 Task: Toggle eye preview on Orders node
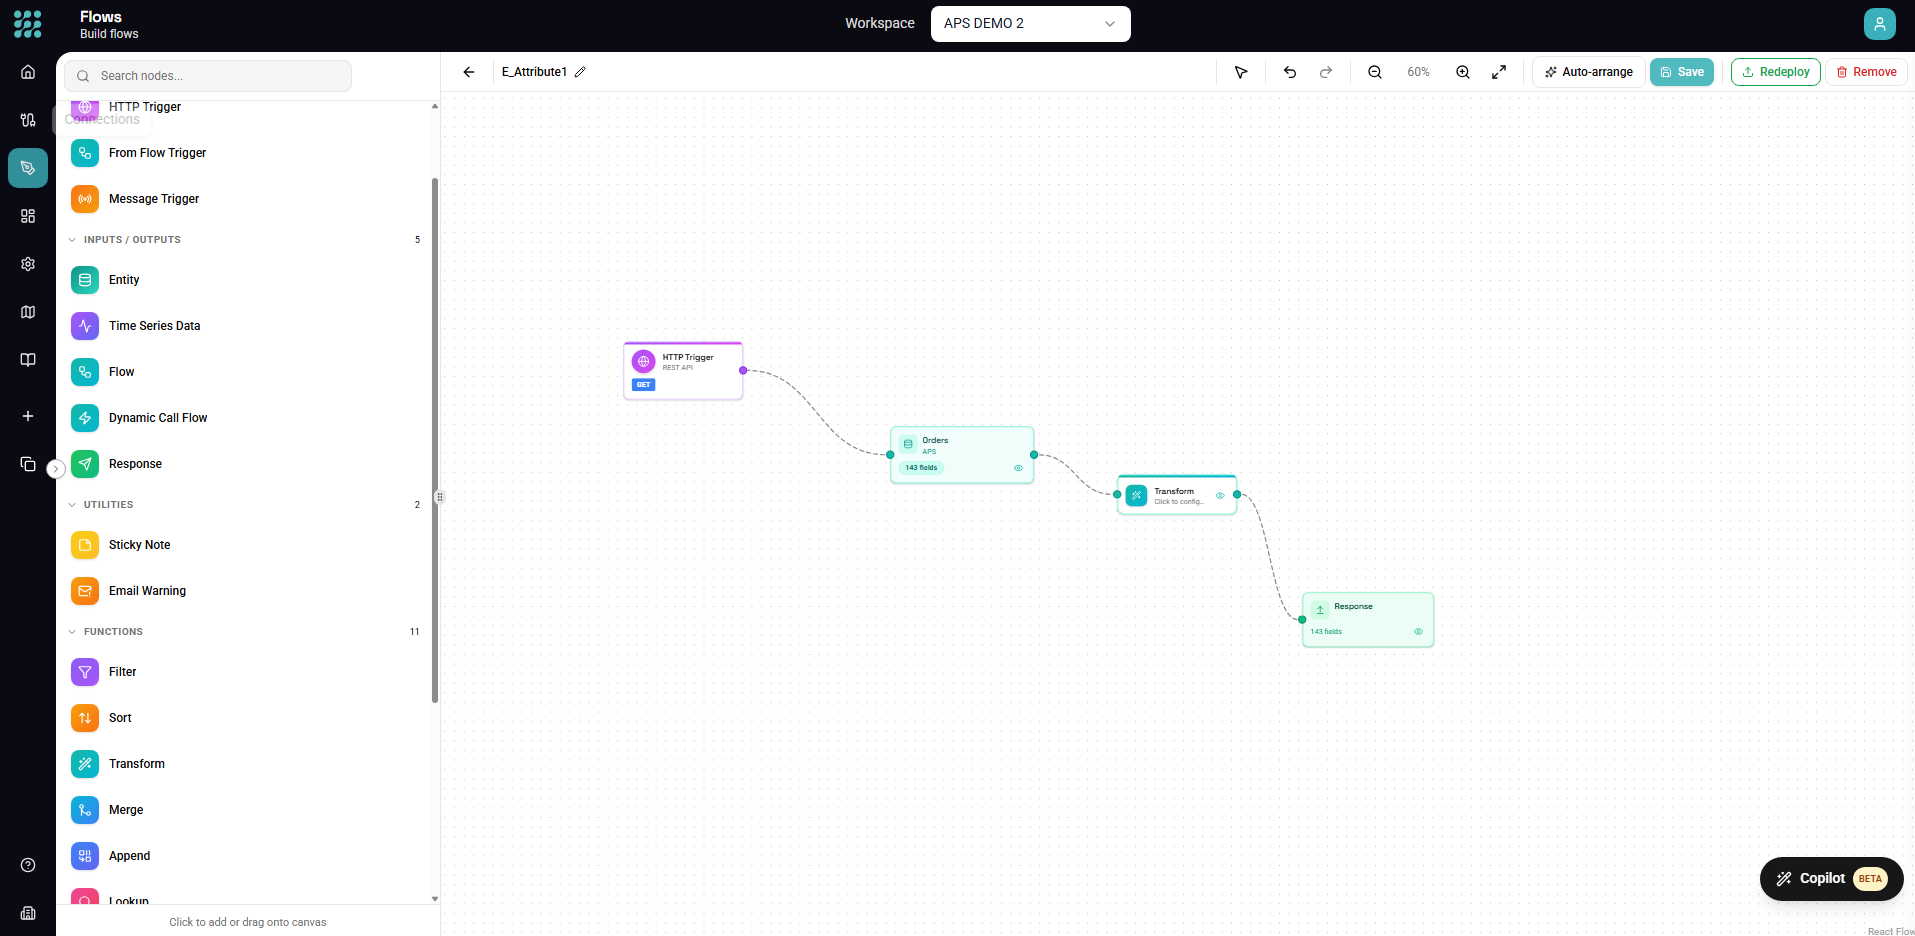click(x=1018, y=468)
